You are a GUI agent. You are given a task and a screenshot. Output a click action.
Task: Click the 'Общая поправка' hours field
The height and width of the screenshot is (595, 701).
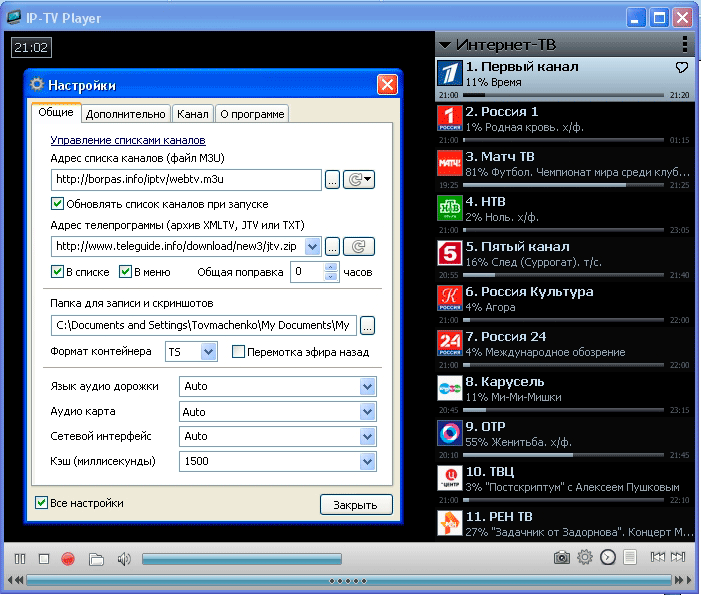[x=308, y=272]
